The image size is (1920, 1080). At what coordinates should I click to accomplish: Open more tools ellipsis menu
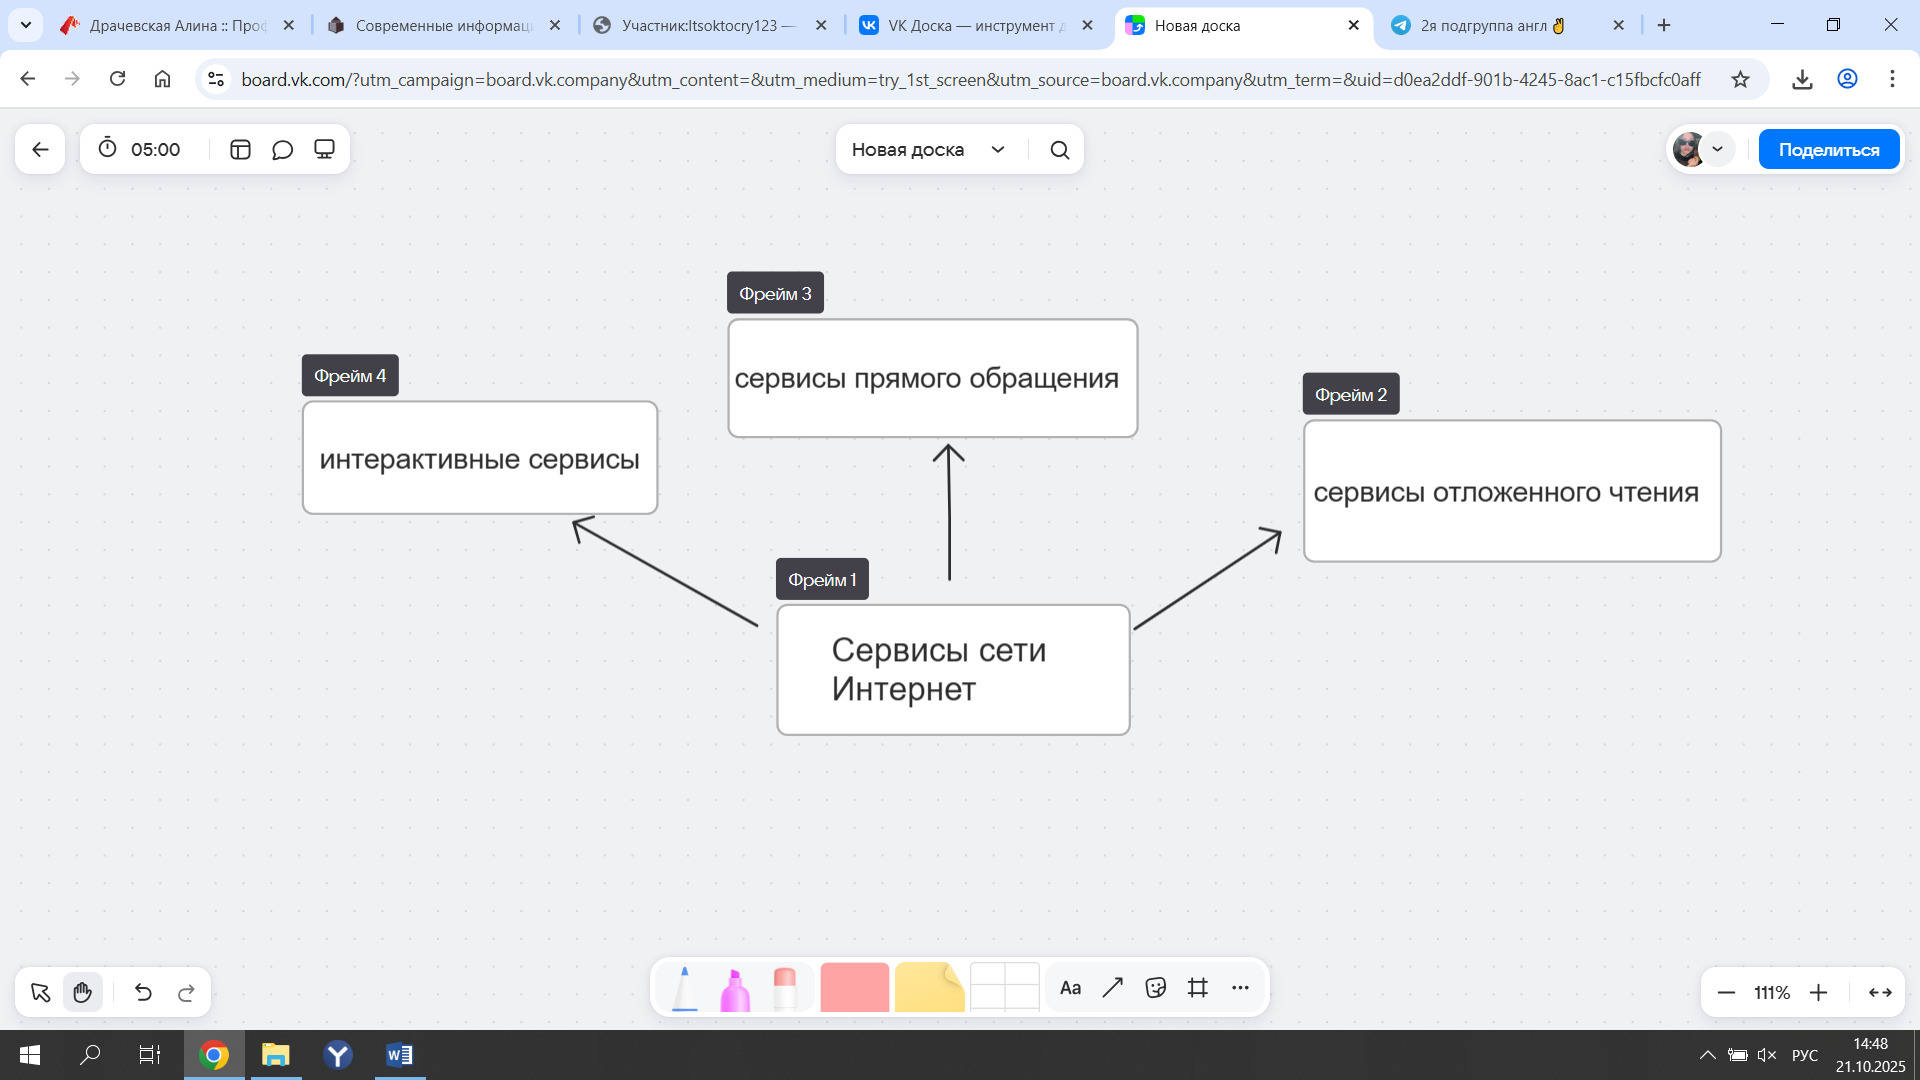pos(1240,988)
